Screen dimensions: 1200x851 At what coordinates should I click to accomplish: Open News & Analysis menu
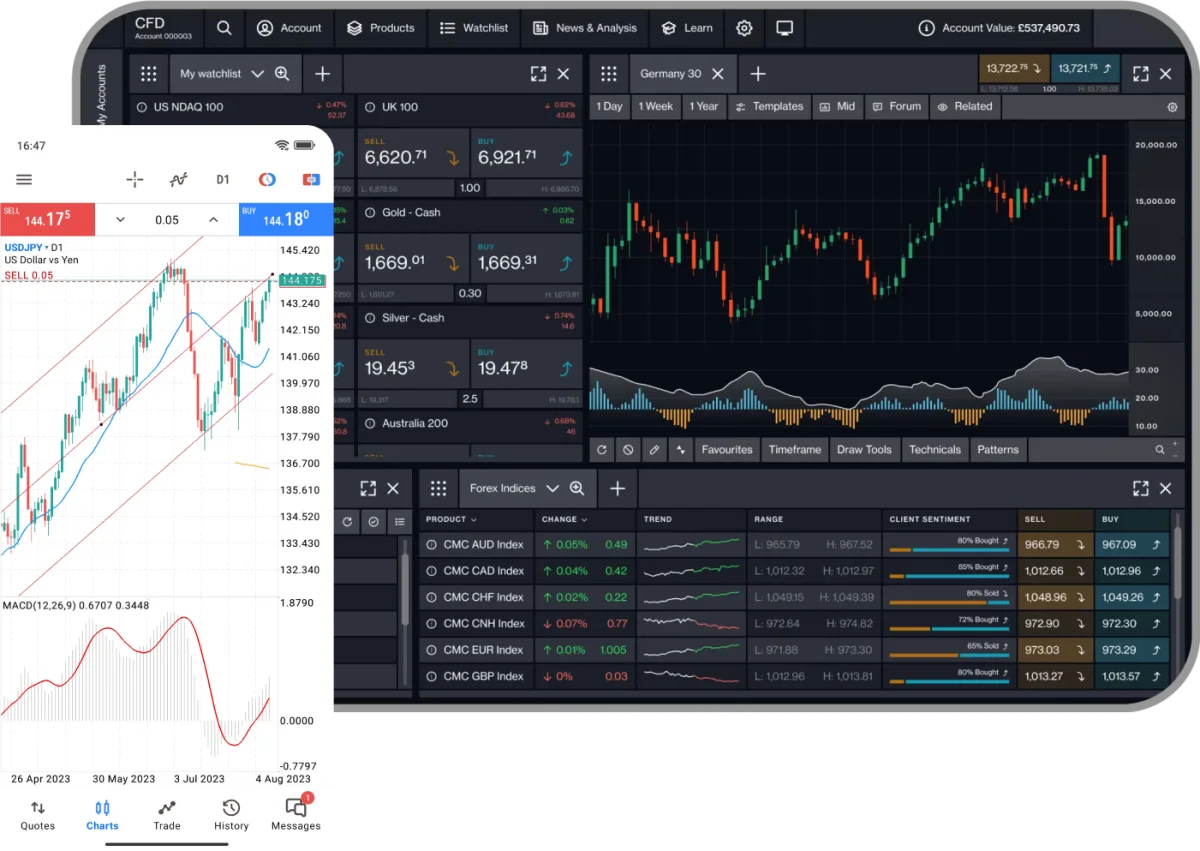click(x=585, y=28)
